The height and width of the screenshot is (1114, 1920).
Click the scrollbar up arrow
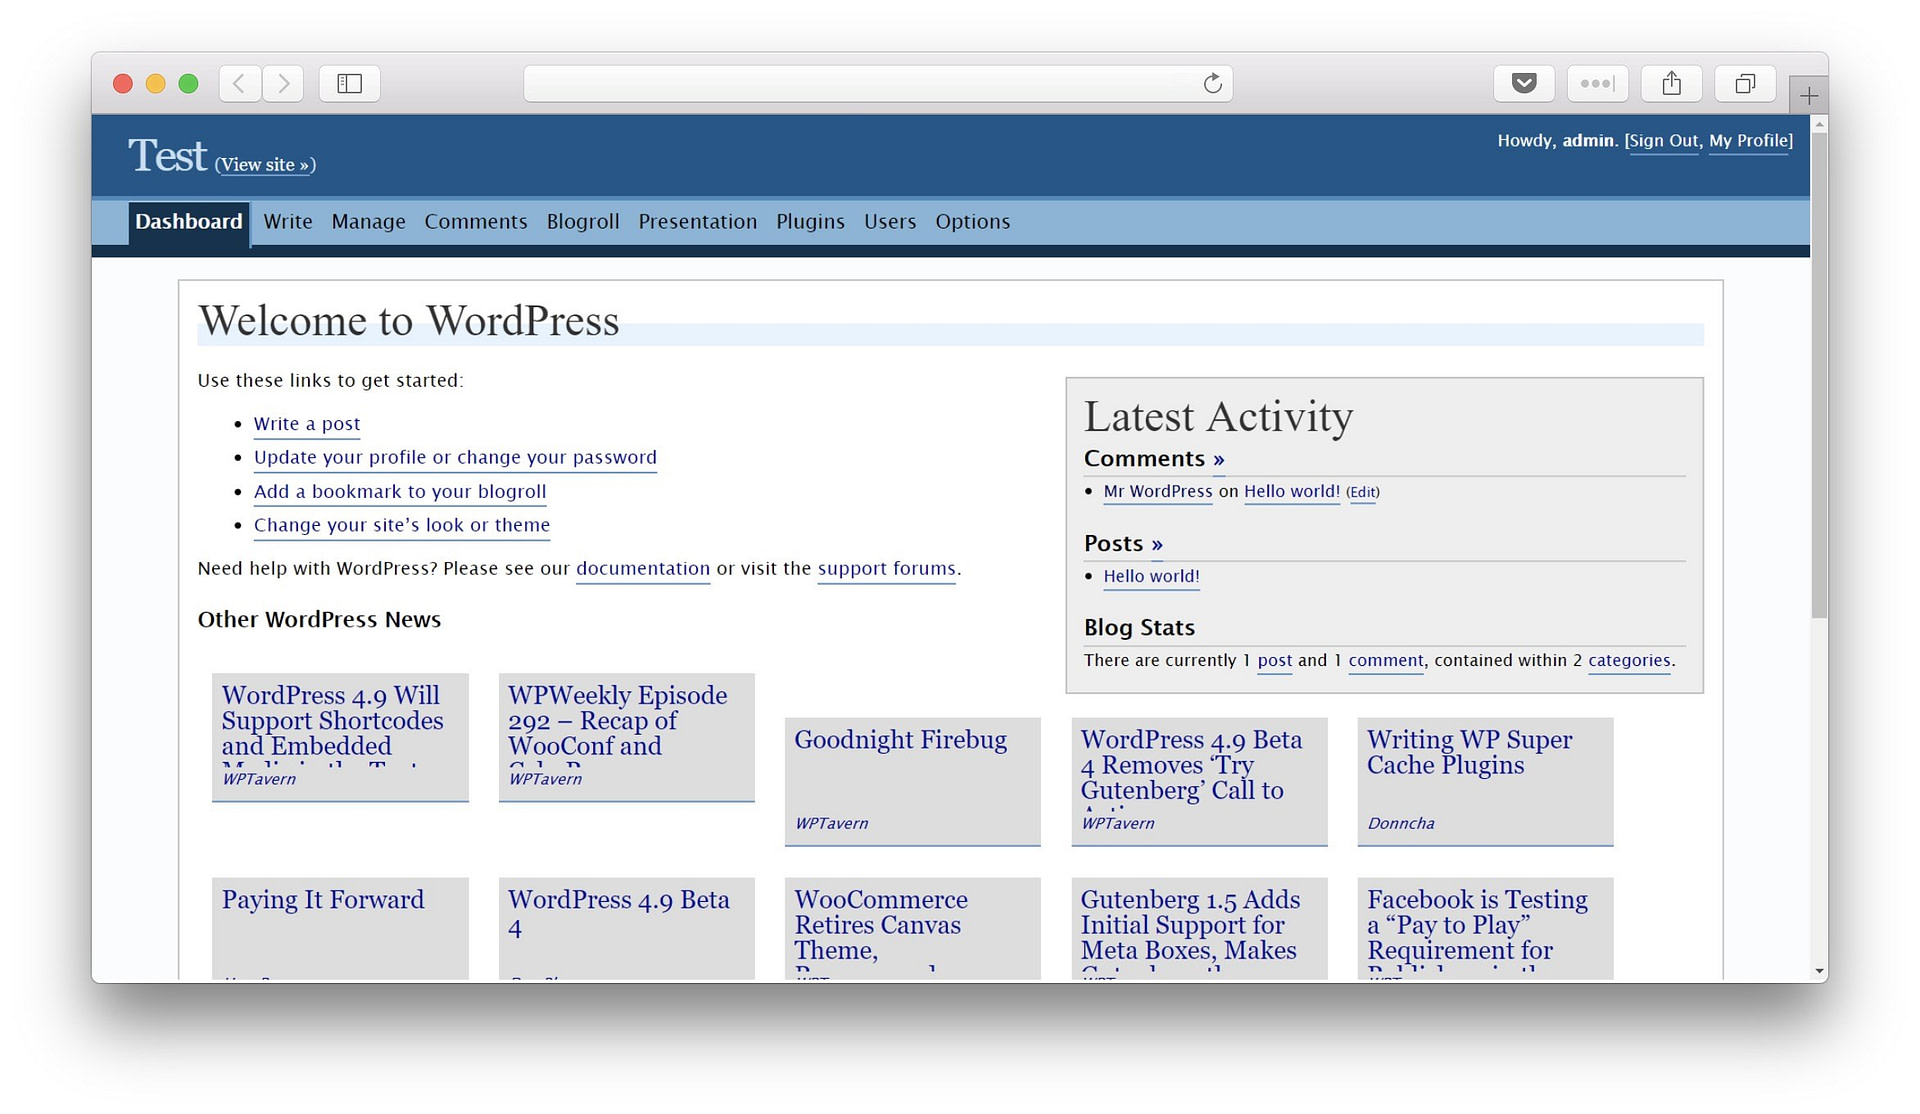tap(1819, 124)
